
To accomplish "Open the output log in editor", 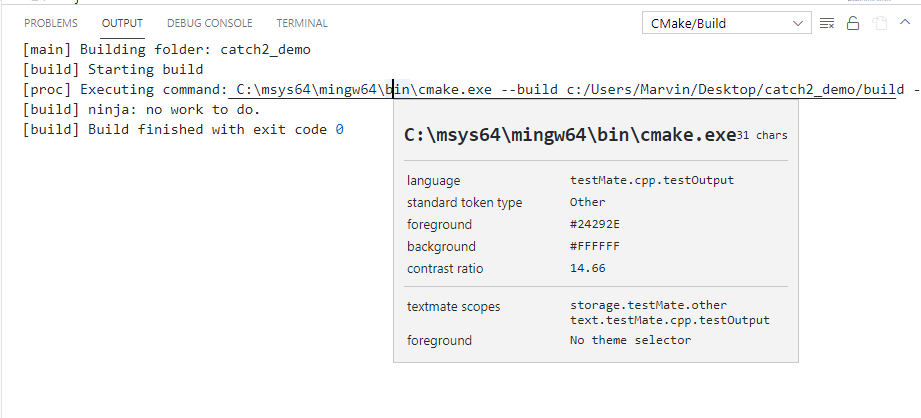I will pos(879,23).
